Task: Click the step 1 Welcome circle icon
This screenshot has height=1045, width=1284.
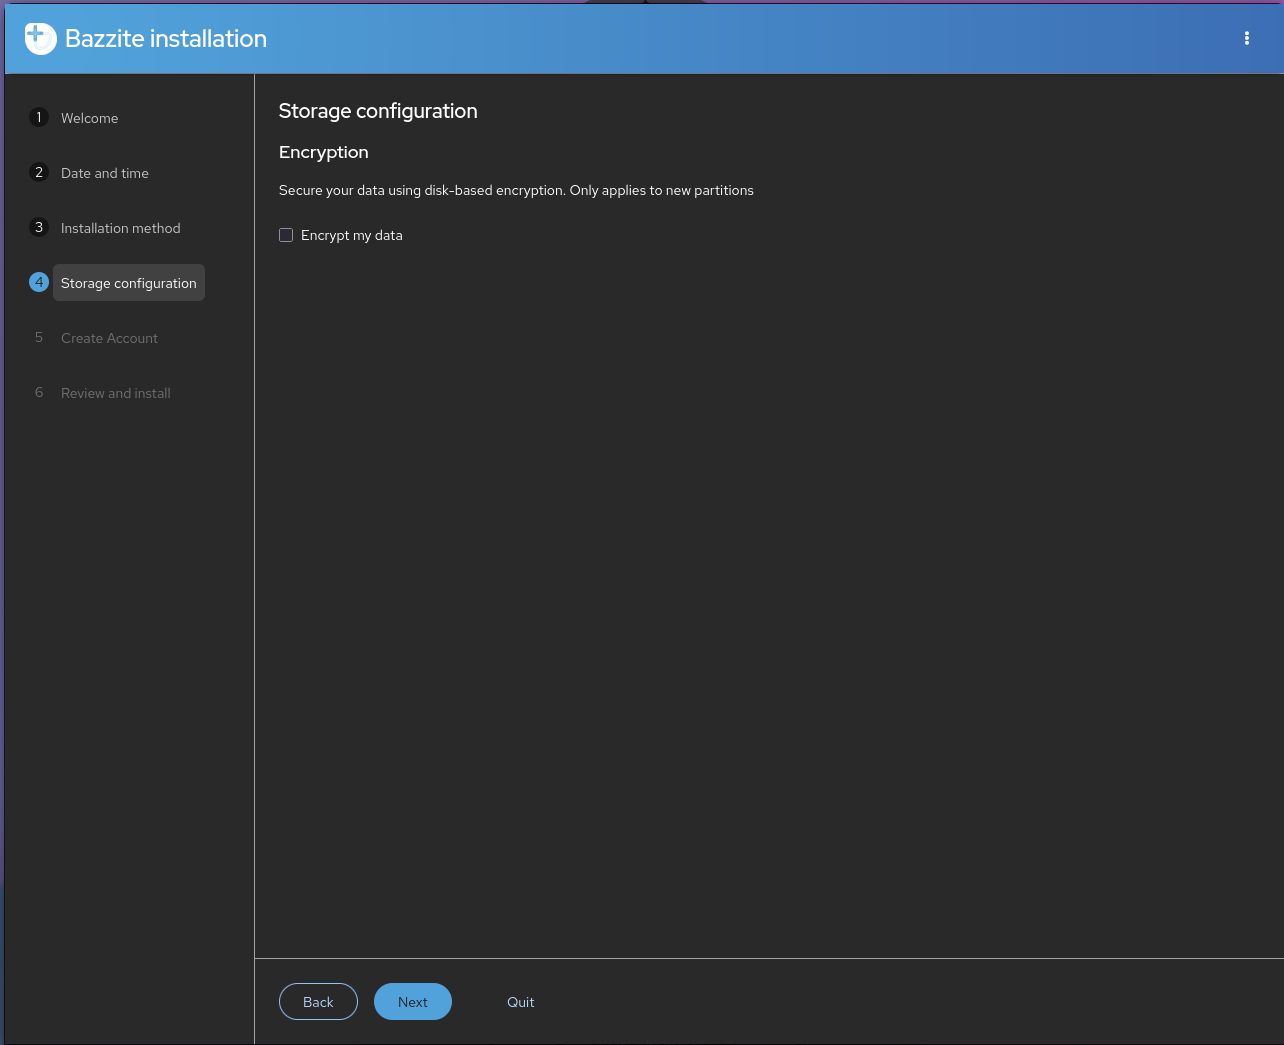Action: pyautogui.click(x=39, y=117)
